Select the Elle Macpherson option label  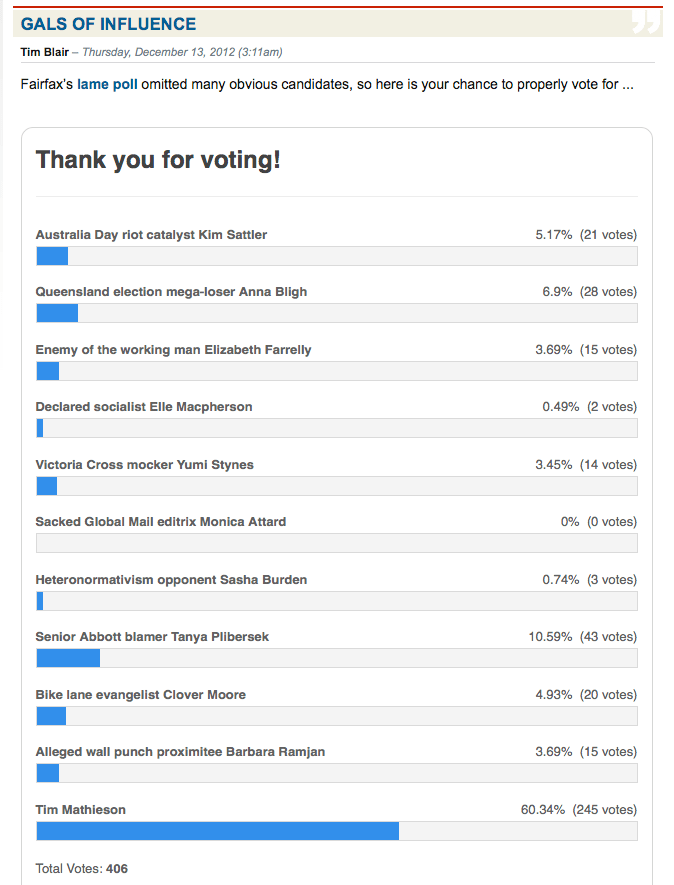(143, 407)
